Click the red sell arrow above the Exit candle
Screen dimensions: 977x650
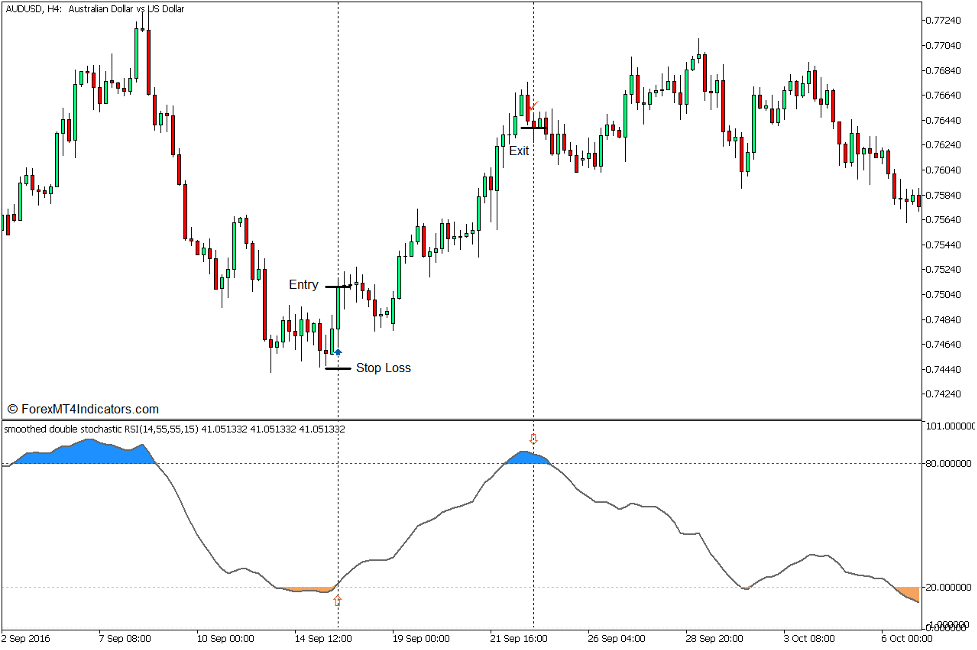(x=536, y=104)
